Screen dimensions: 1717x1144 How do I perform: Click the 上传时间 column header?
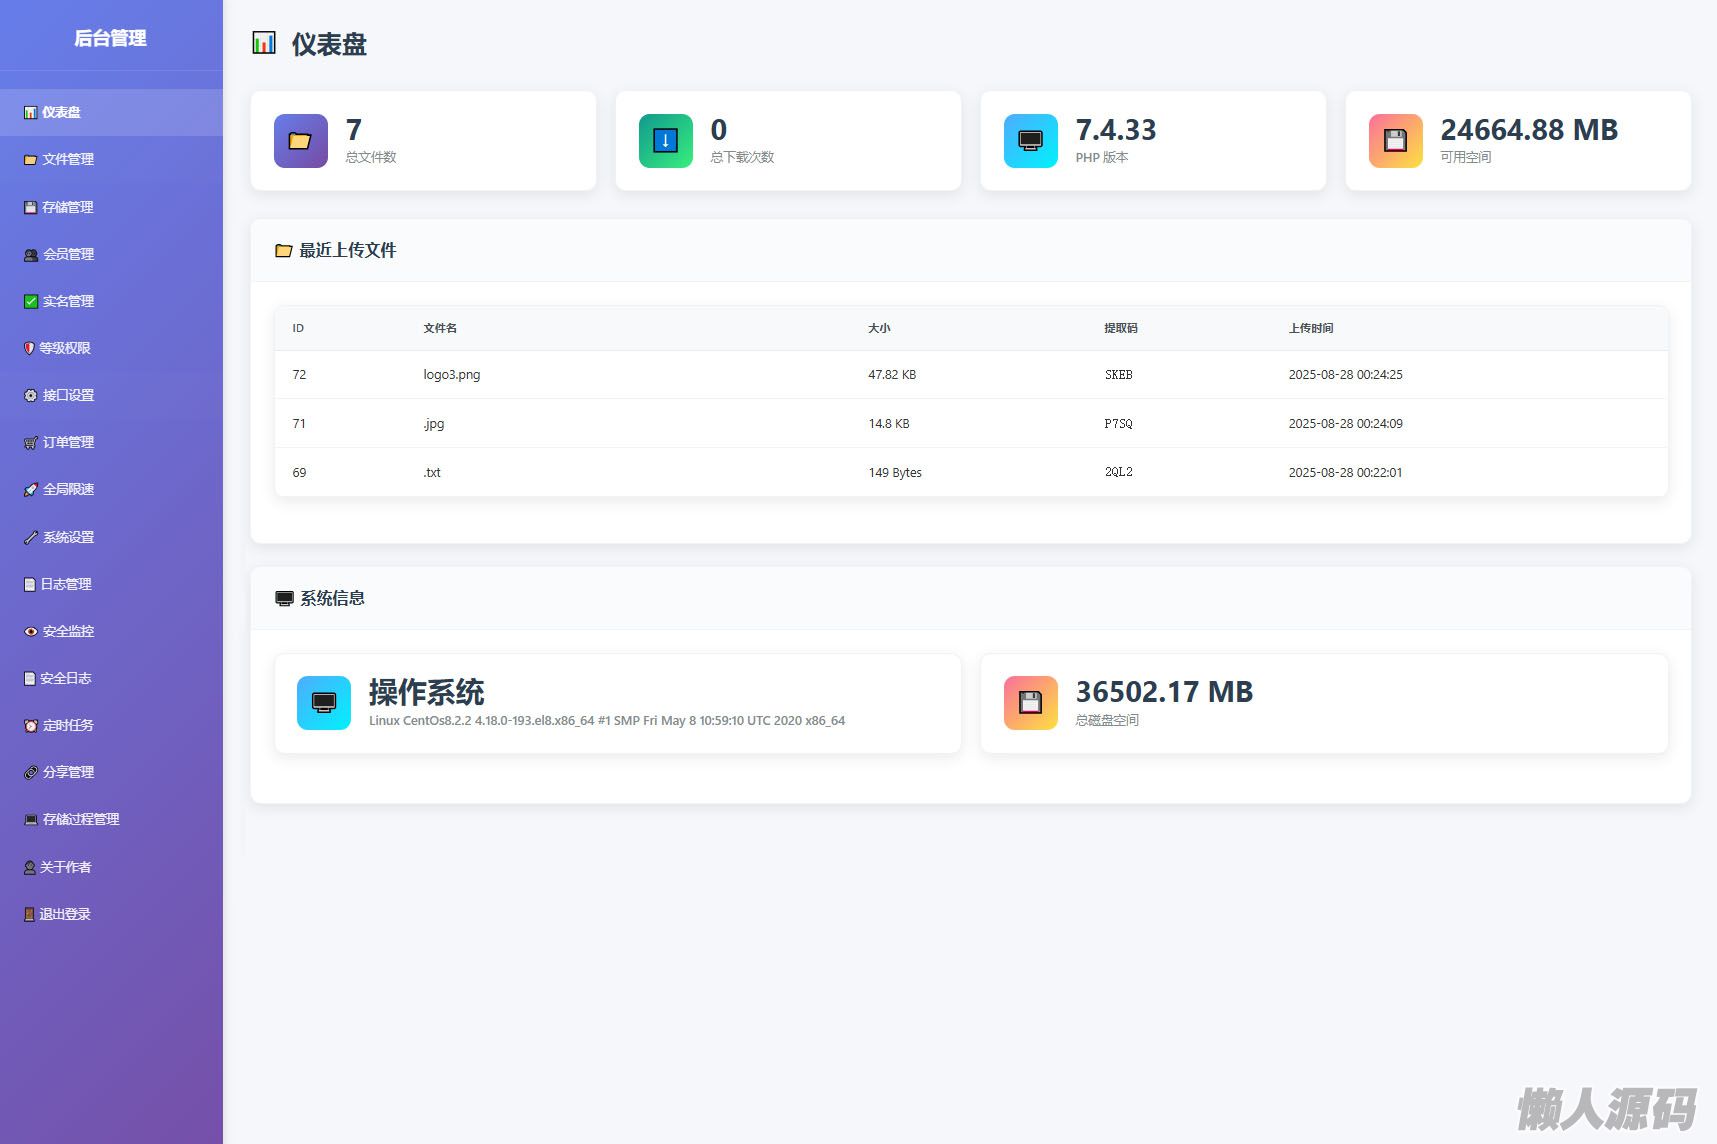point(1310,328)
